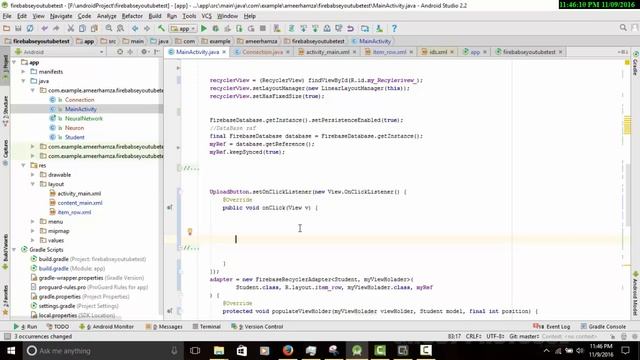Click the java breadcrumb in navigation bar
This screenshot has width=640, height=360.
click(x=160, y=41)
